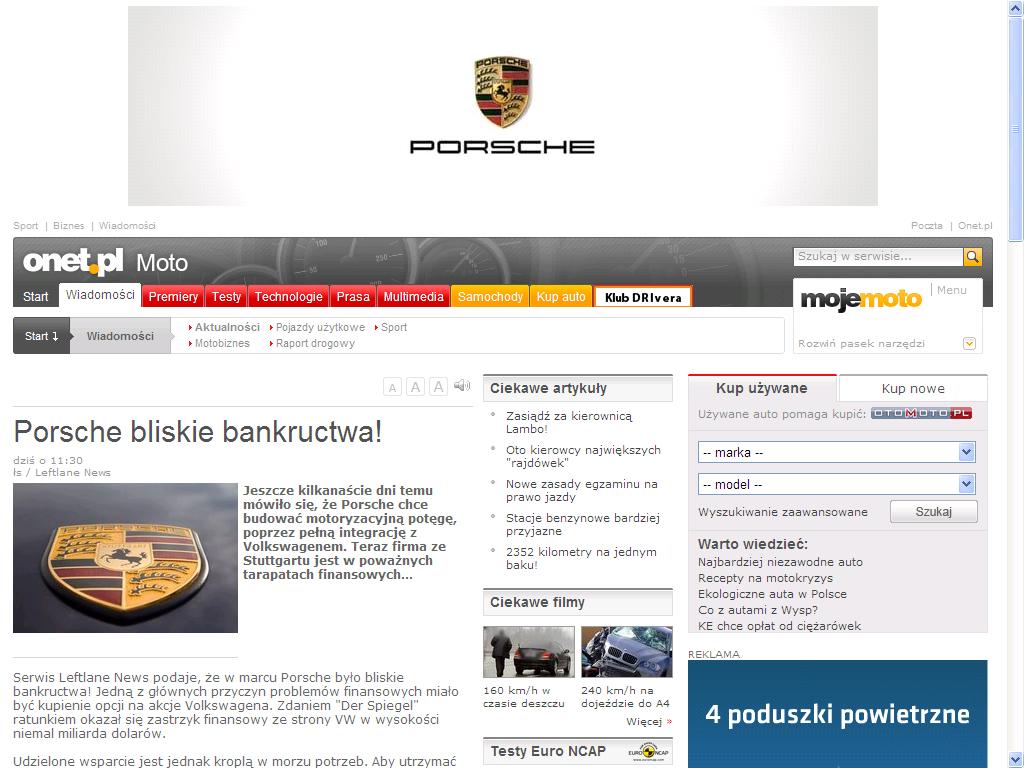Click the speaker read-aloud icon
1024x768 pixels.
point(462,385)
